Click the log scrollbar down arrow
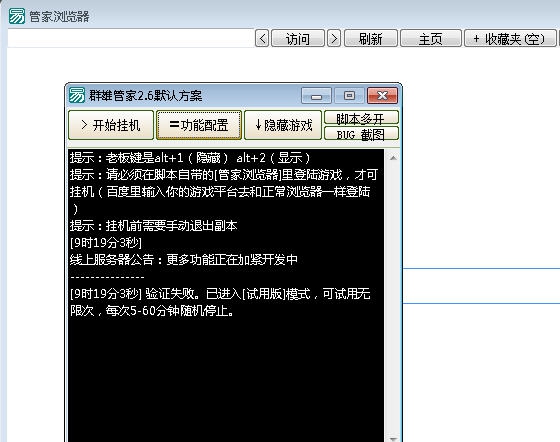560x442 pixels. click(x=393, y=438)
